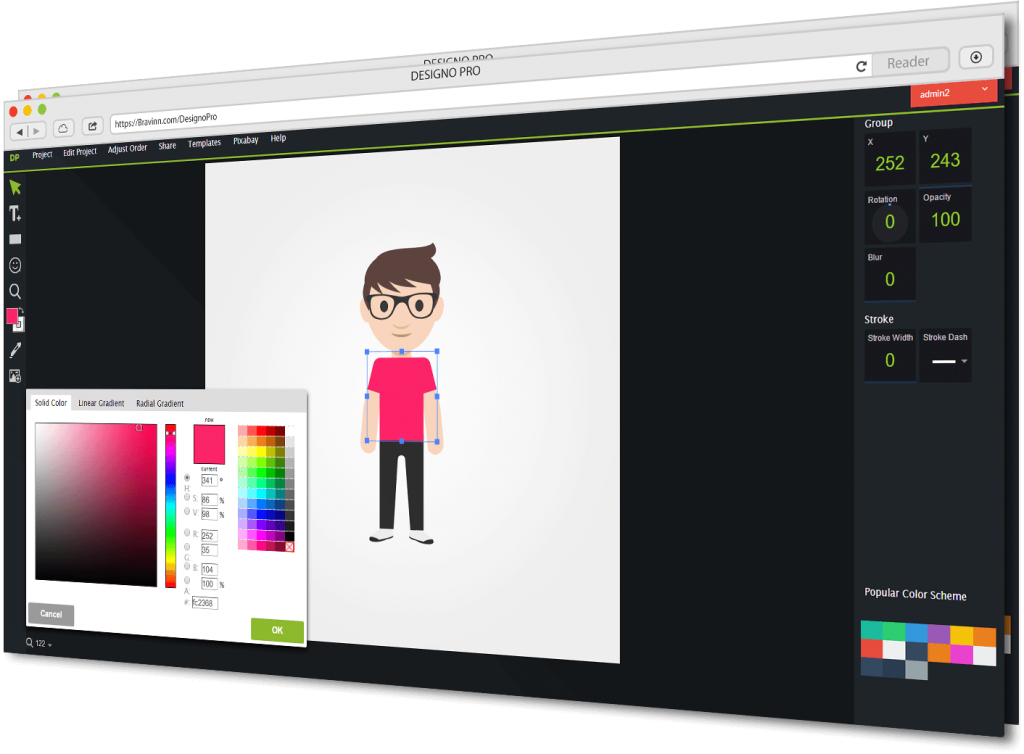Image resolution: width=1024 pixels, height=754 pixels.
Task: Pick the eyedropper tool
Action: tap(15, 350)
